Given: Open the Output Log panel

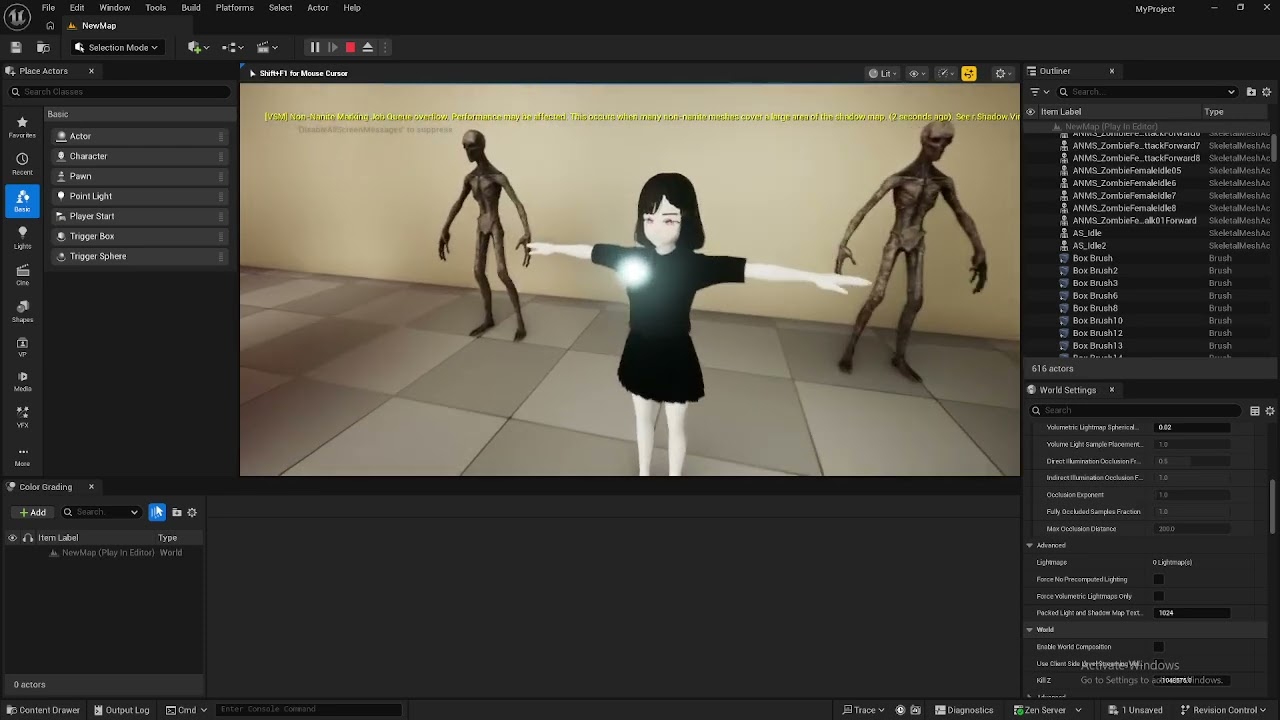Looking at the screenshot, I should (x=121, y=710).
